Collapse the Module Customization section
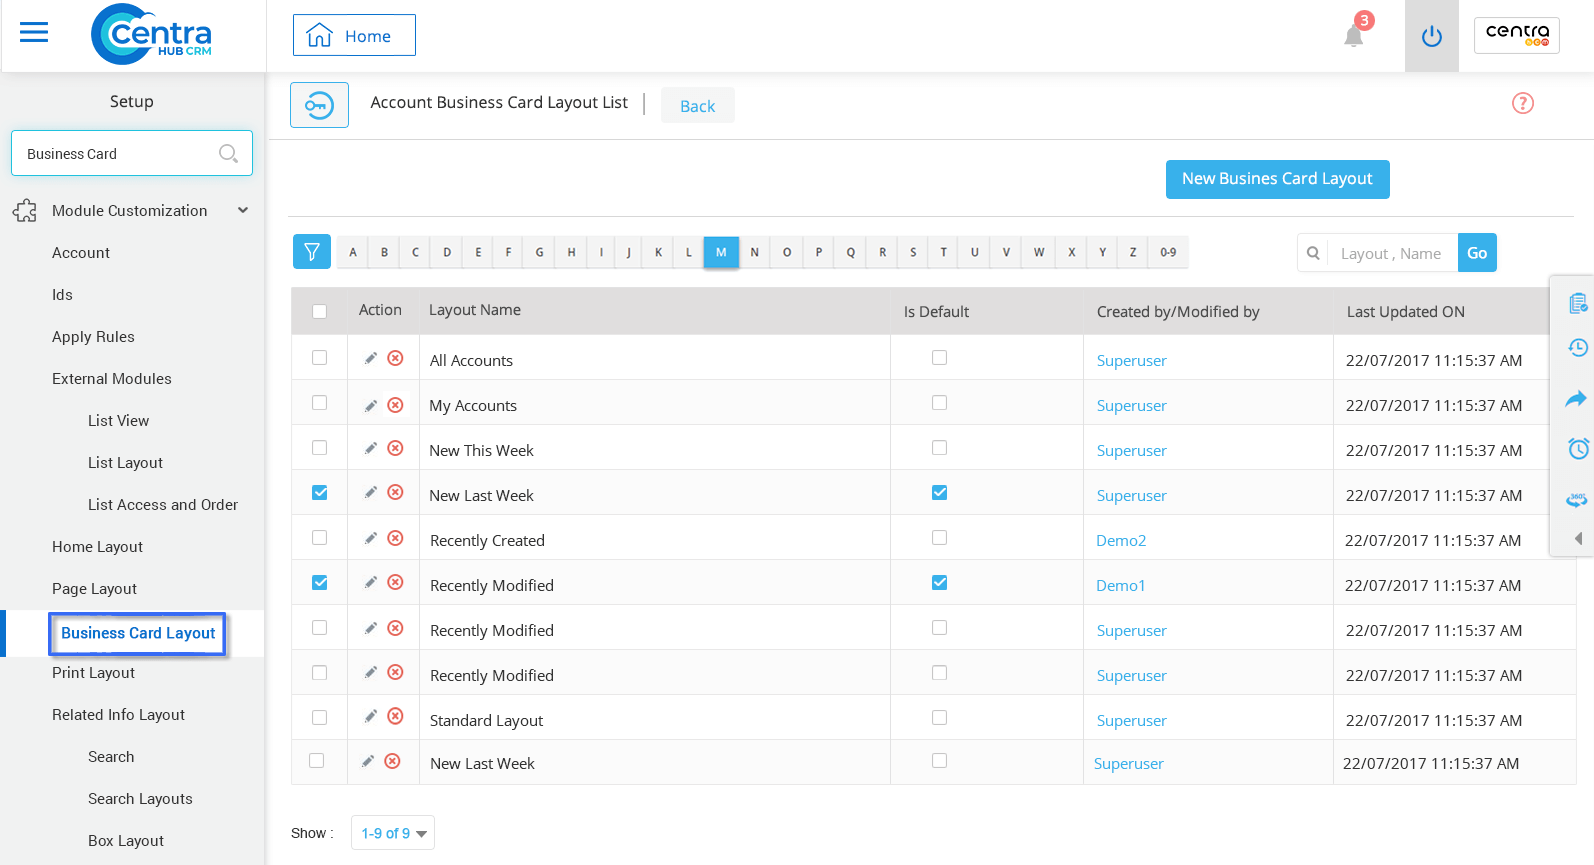 243,210
